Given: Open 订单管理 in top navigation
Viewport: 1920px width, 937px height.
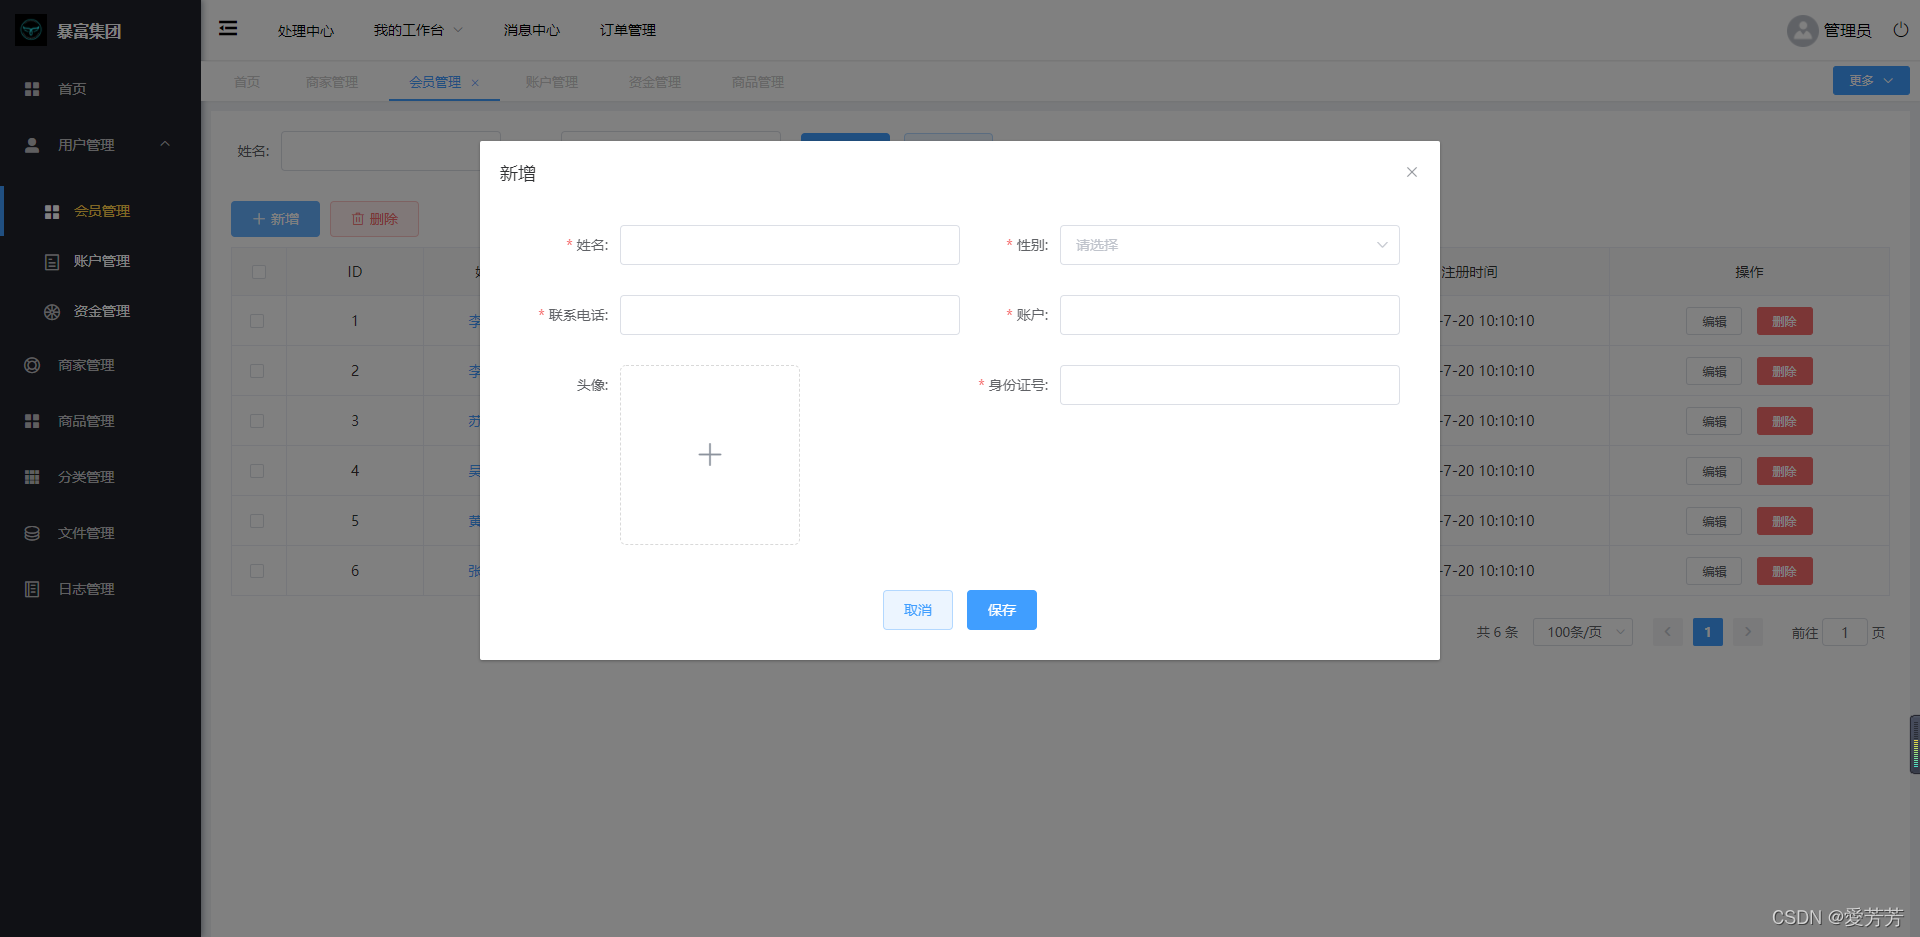Looking at the screenshot, I should click(628, 30).
